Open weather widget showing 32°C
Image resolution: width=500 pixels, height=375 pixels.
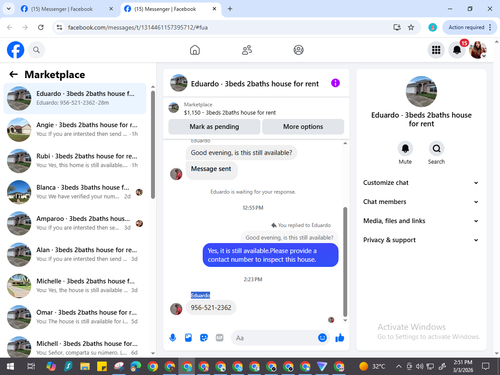click(372, 367)
